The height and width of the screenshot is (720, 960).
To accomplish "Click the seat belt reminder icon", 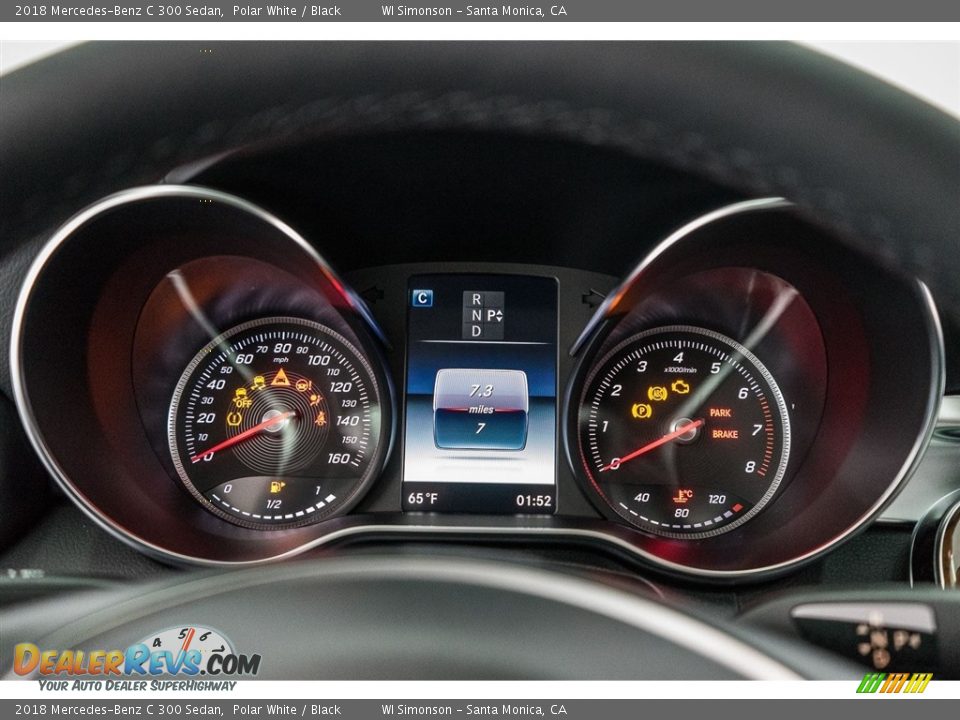I will click(x=321, y=418).
